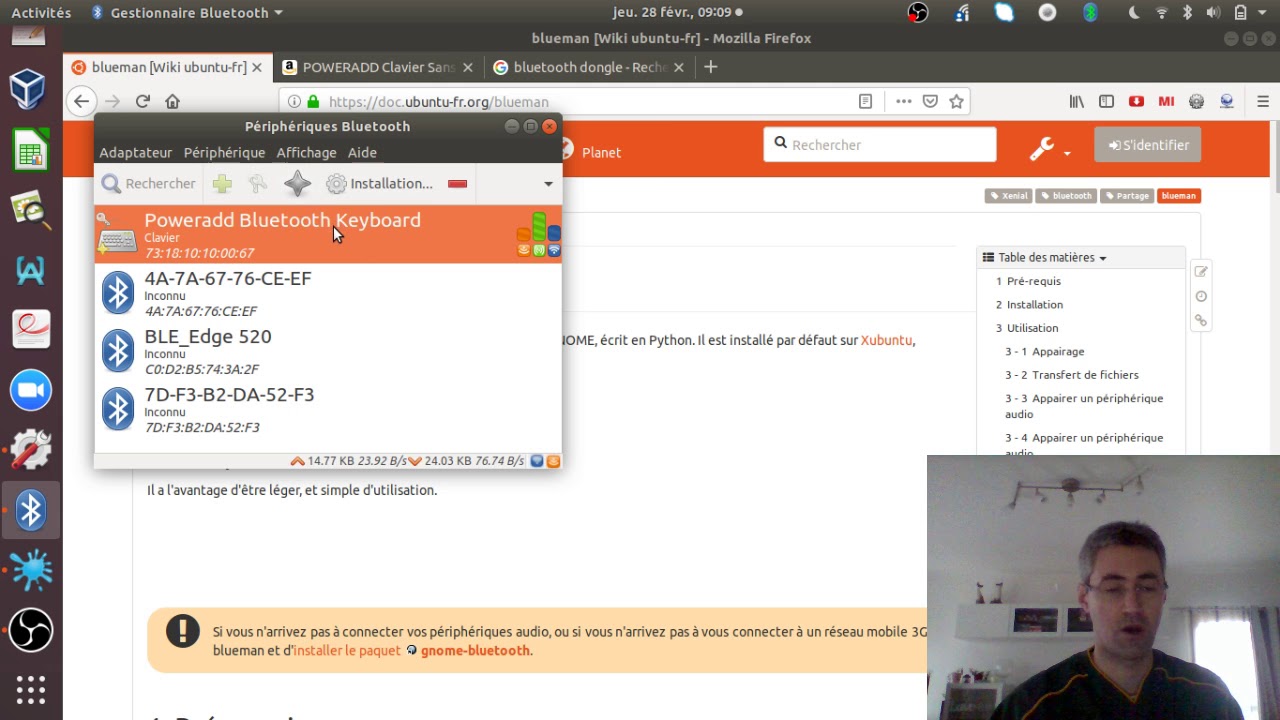
Task: Click Bluetooth icon beside BLE_Edge 520
Action: 118,351
